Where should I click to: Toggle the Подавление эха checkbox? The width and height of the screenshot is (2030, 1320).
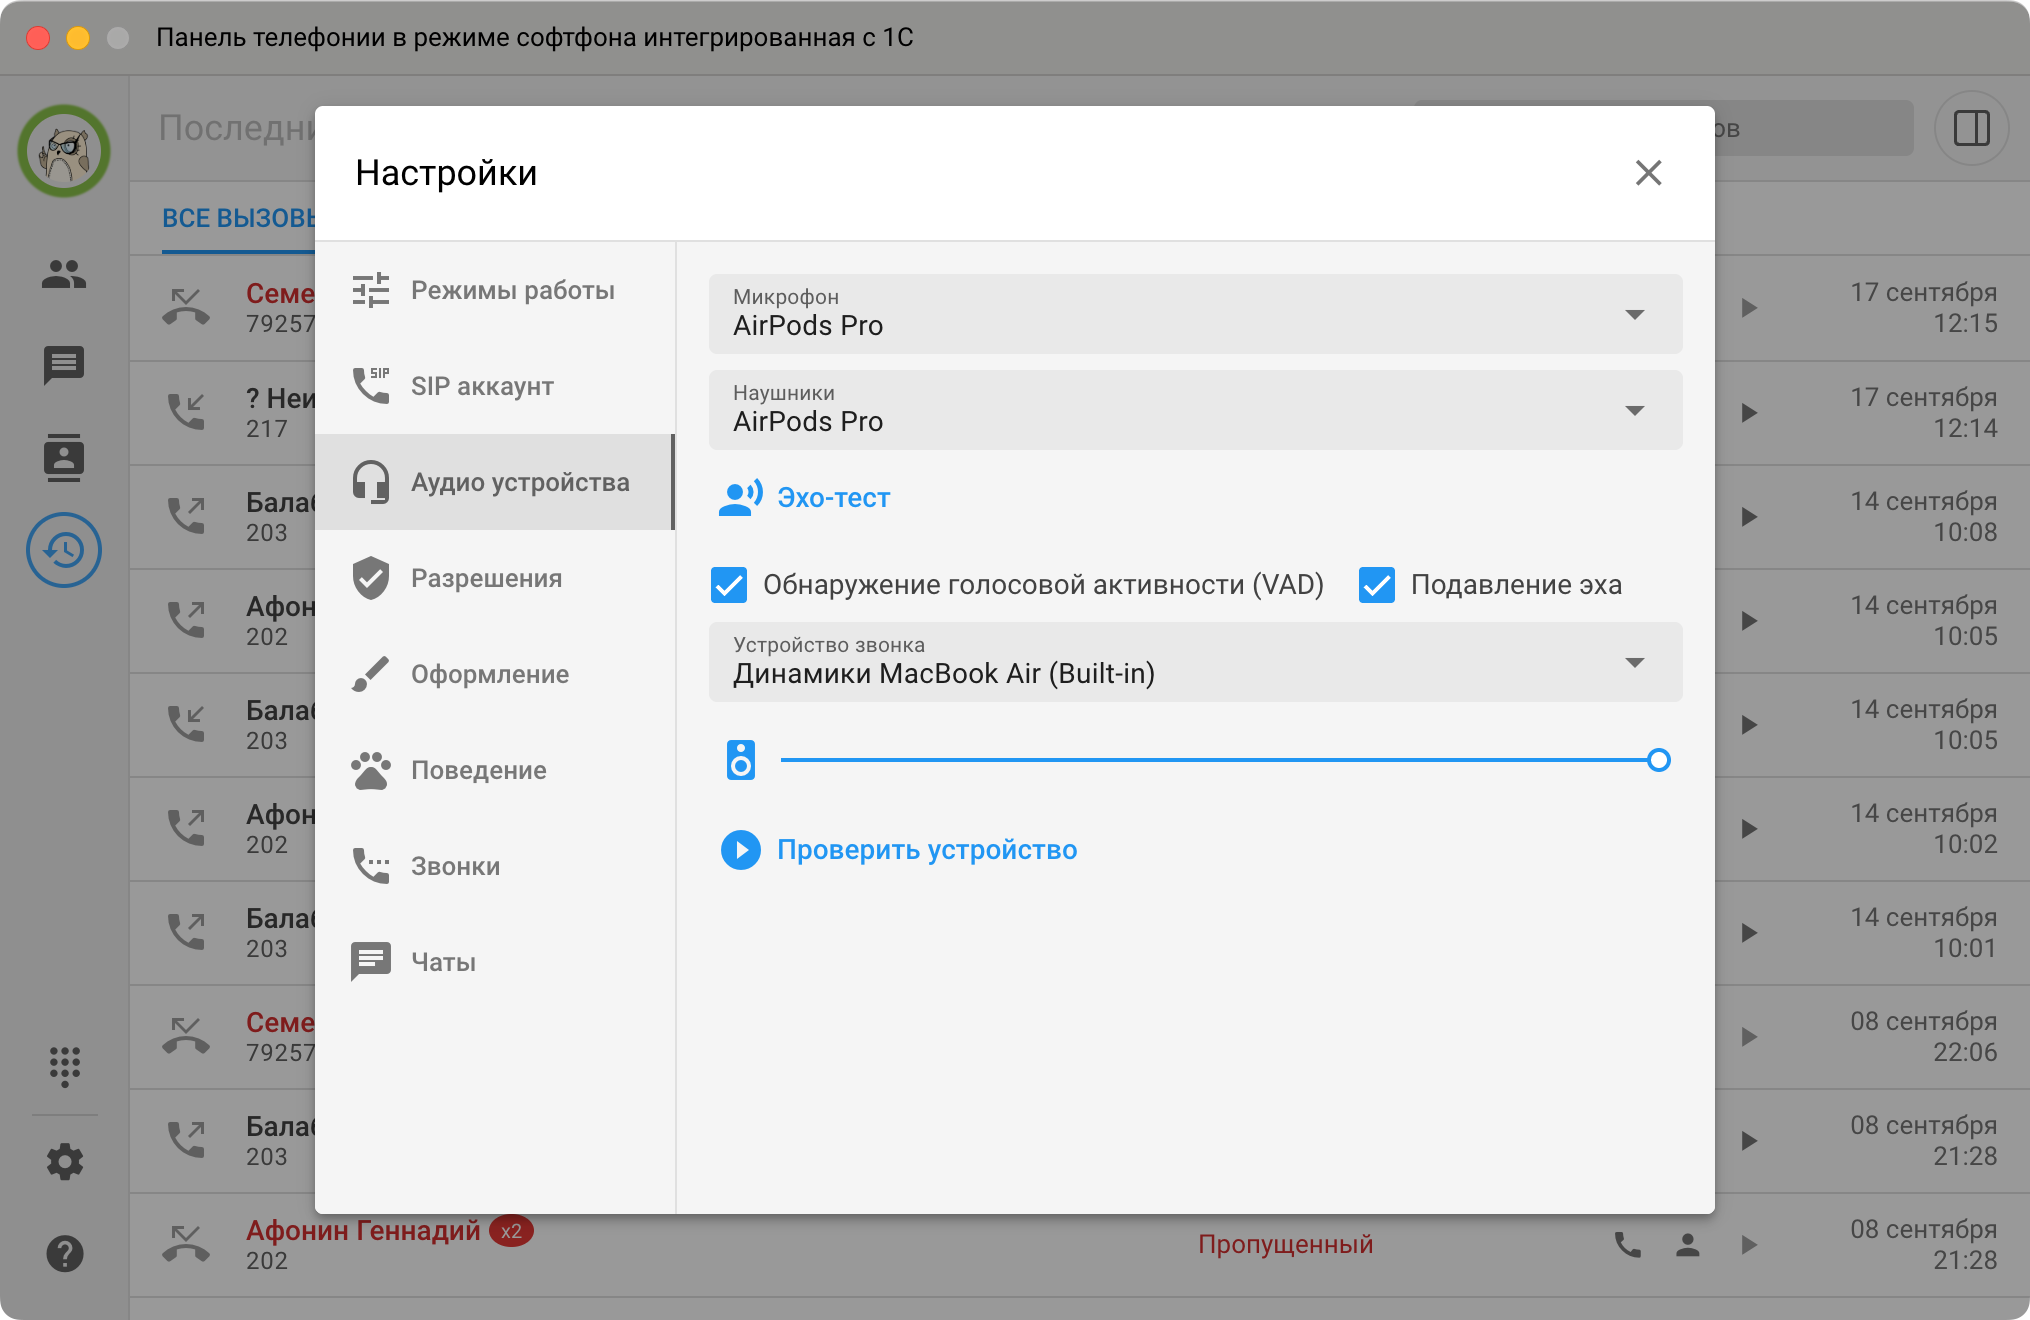pos(1376,585)
